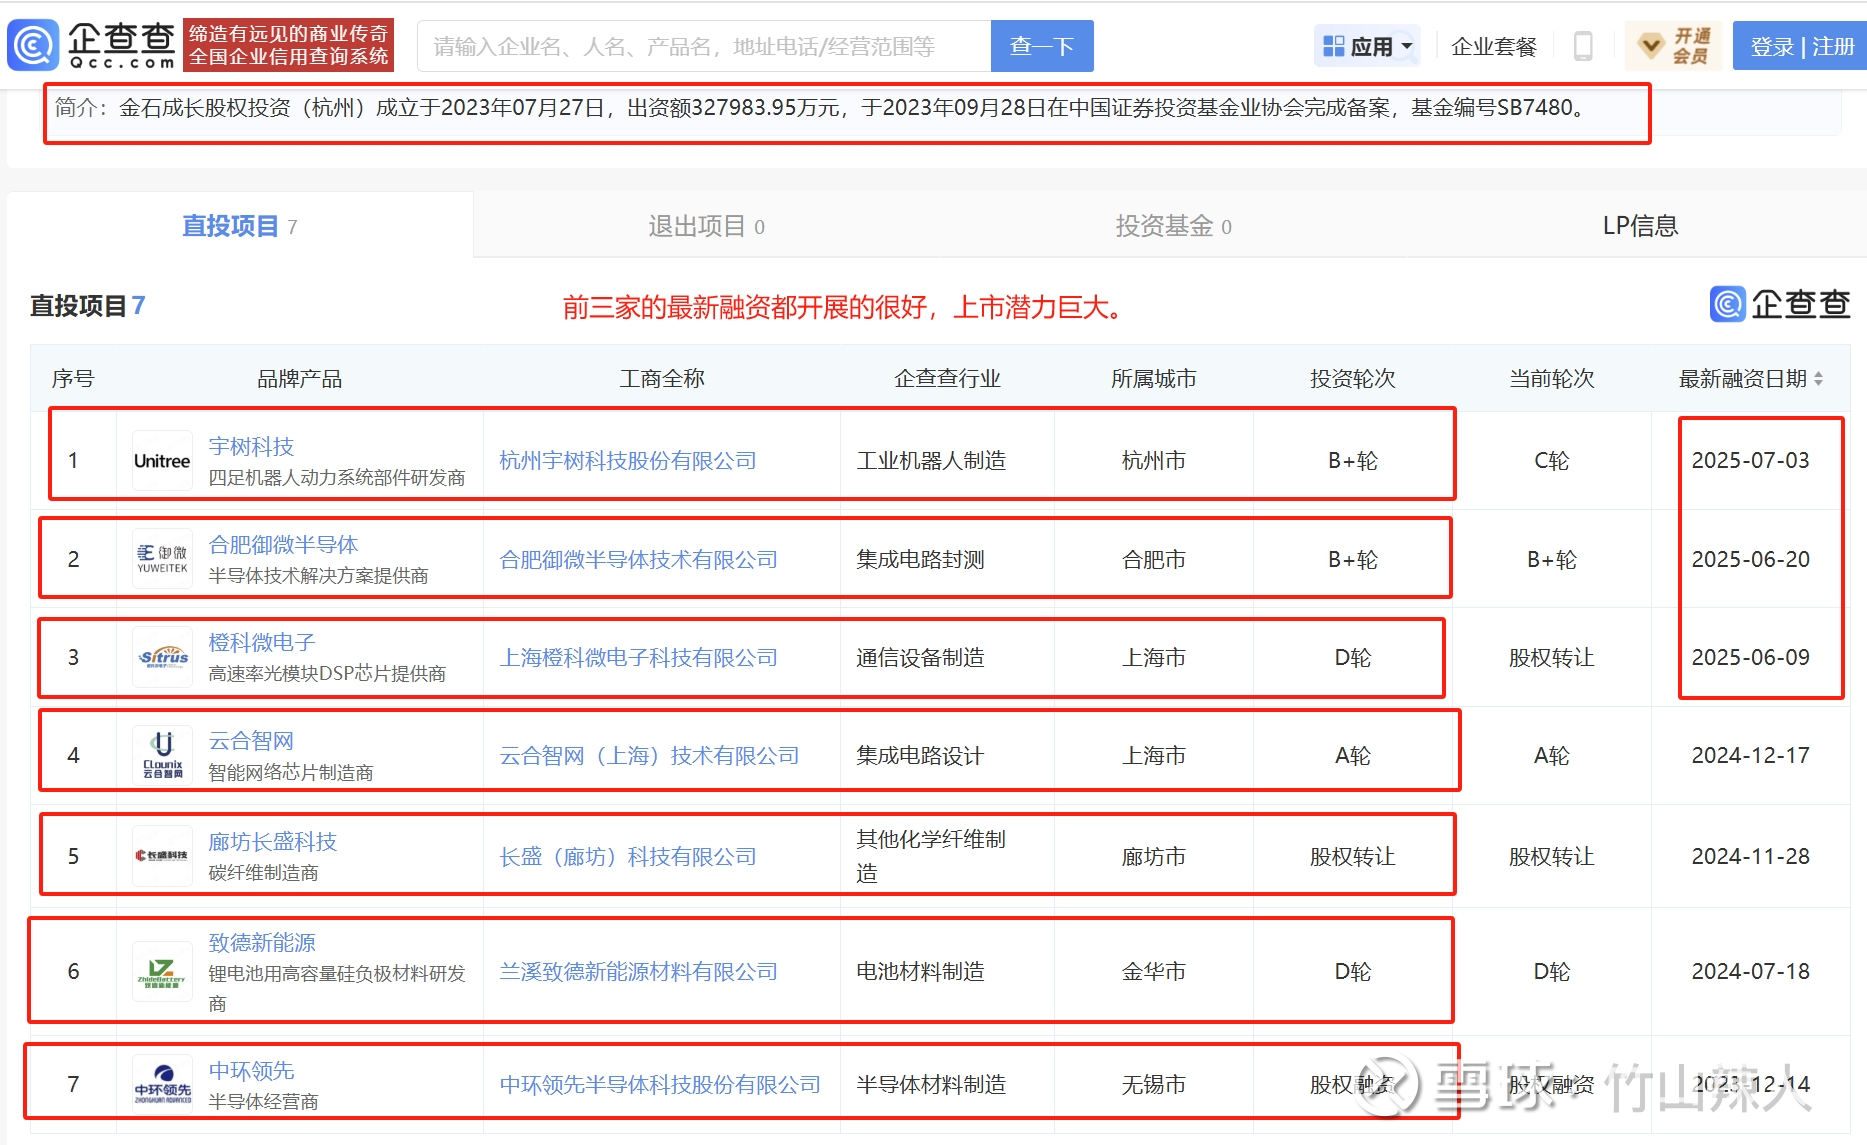Viewport: 1867px width, 1145px height.
Task: Switch to the LP信息 tab
Action: tap(1640, 226)
